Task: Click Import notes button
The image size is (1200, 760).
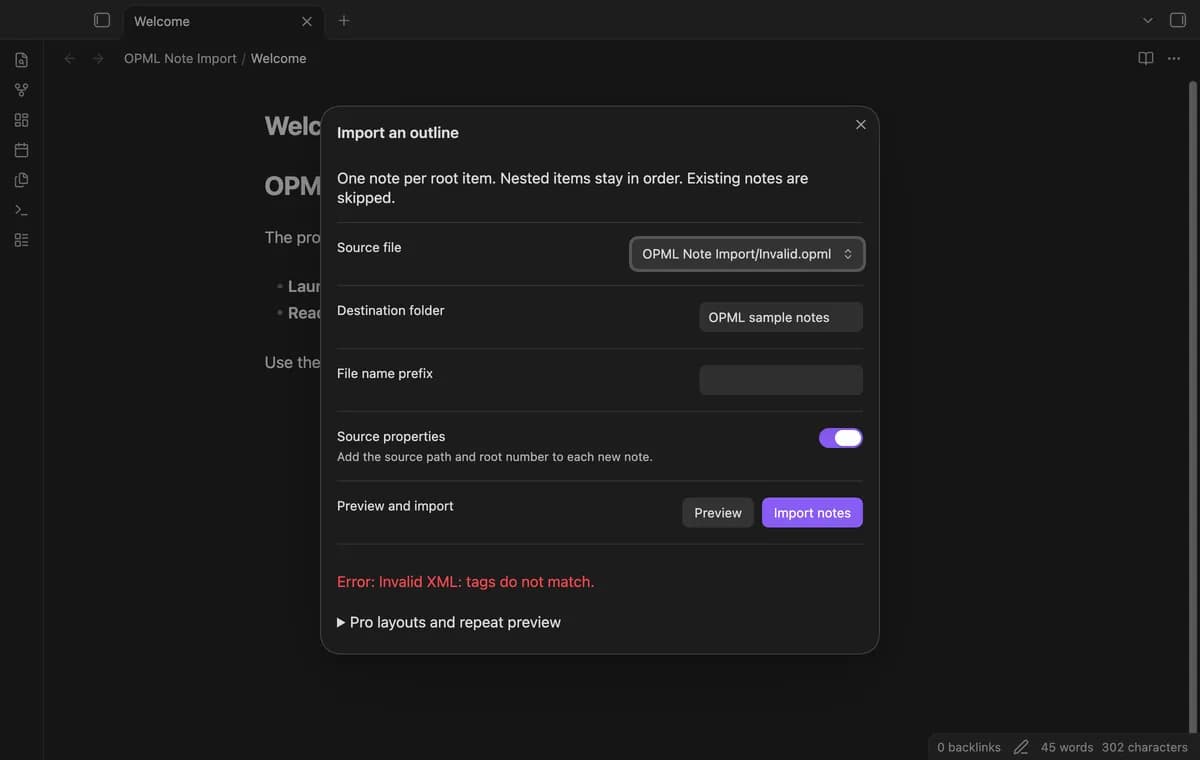Action: [812, 512]
